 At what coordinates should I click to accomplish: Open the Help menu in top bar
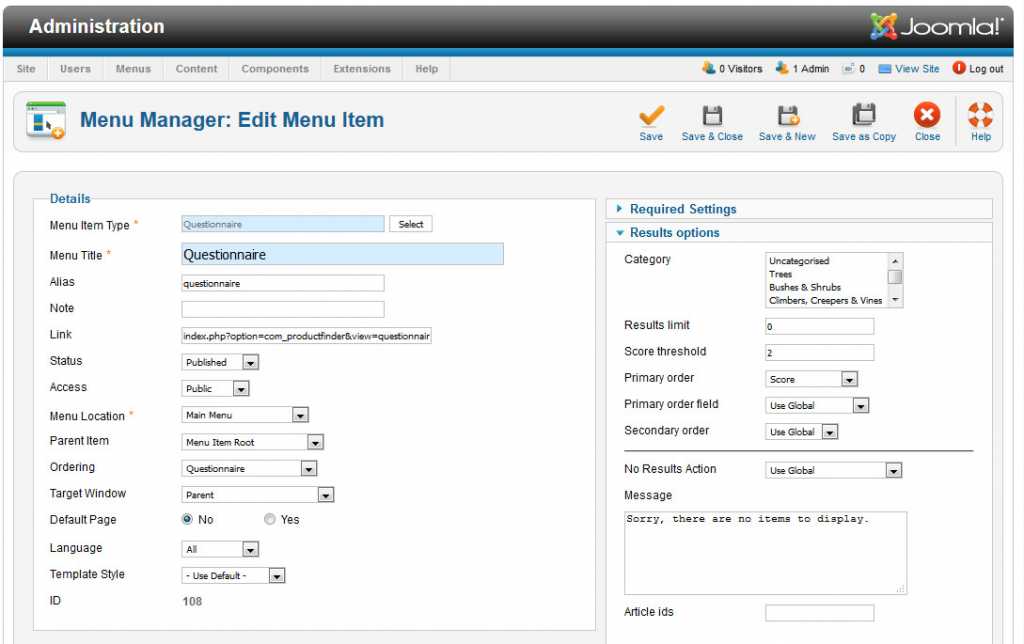click(x=426, y=69)
